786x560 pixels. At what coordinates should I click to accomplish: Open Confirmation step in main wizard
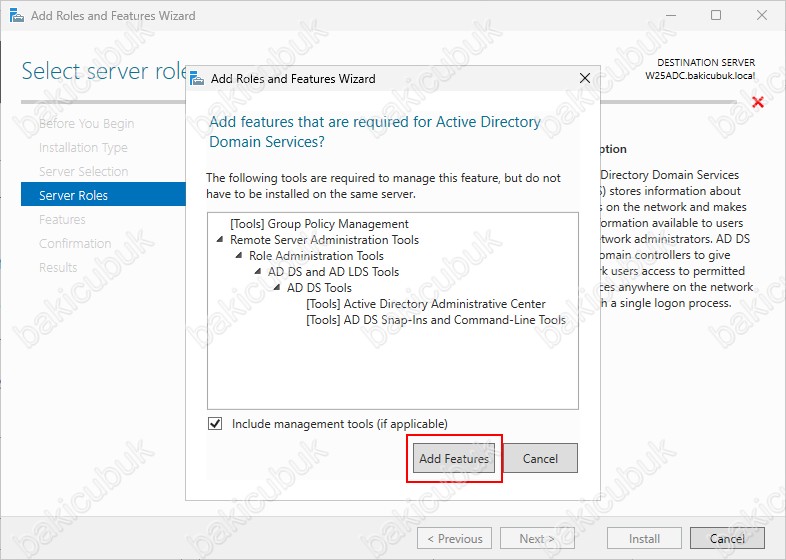75,243
